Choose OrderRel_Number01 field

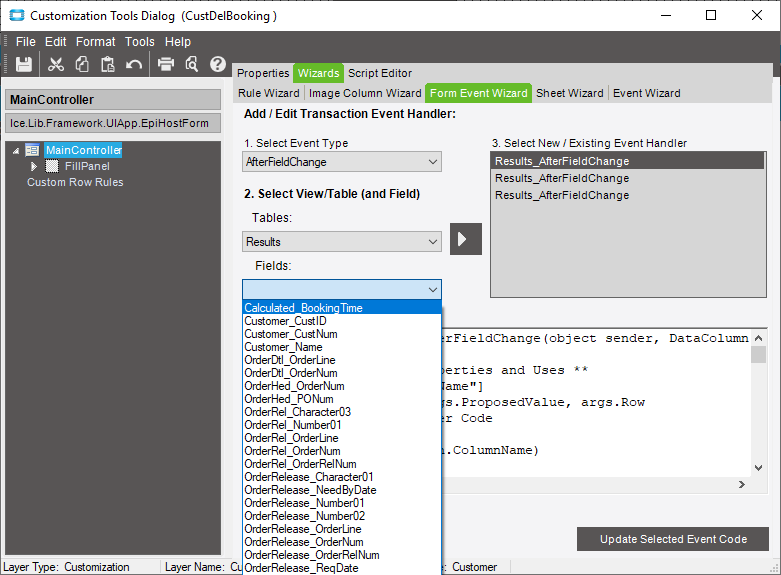[342, 425]
